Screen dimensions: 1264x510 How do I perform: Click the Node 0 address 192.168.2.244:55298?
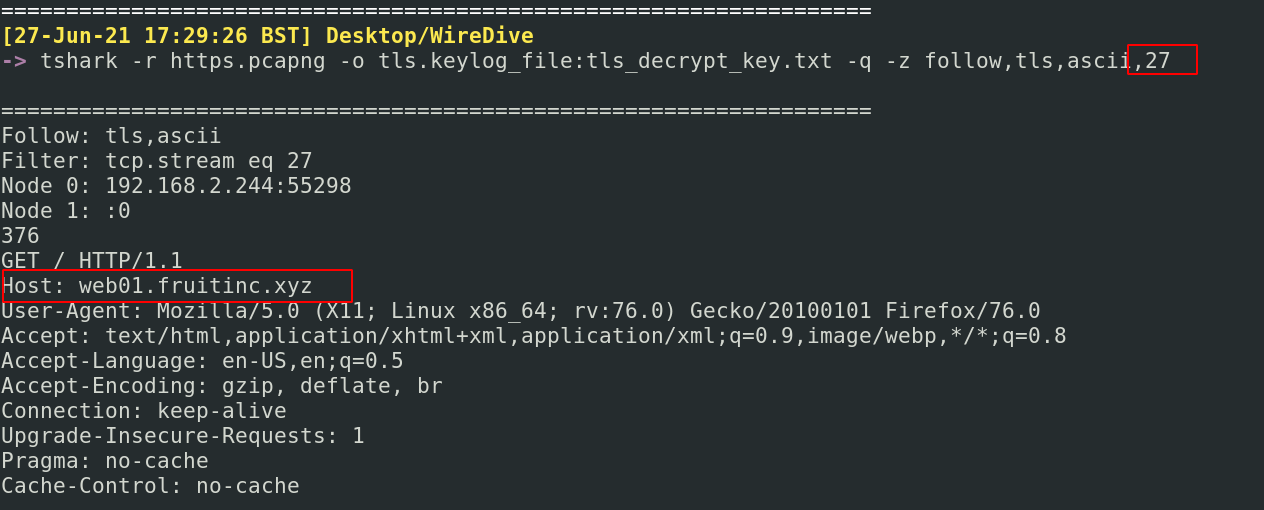[x=228, y=186]
